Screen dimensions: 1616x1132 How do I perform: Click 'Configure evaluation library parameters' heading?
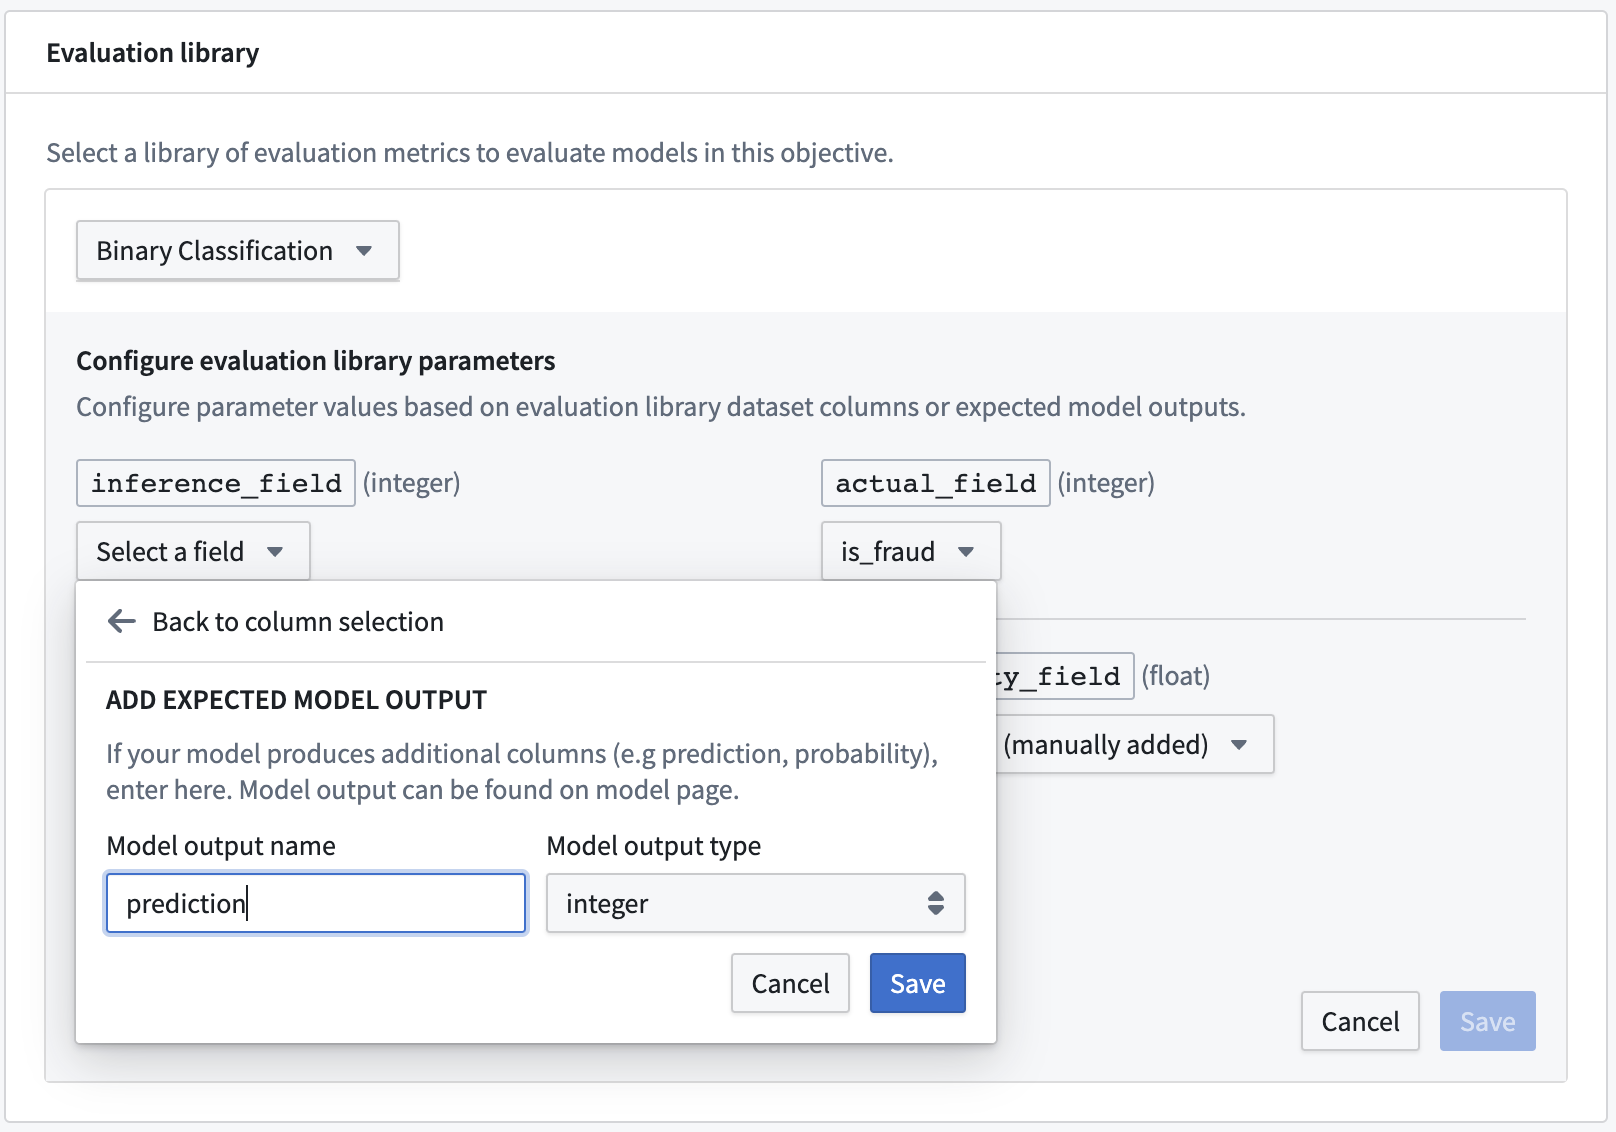[x=316, y=361]
